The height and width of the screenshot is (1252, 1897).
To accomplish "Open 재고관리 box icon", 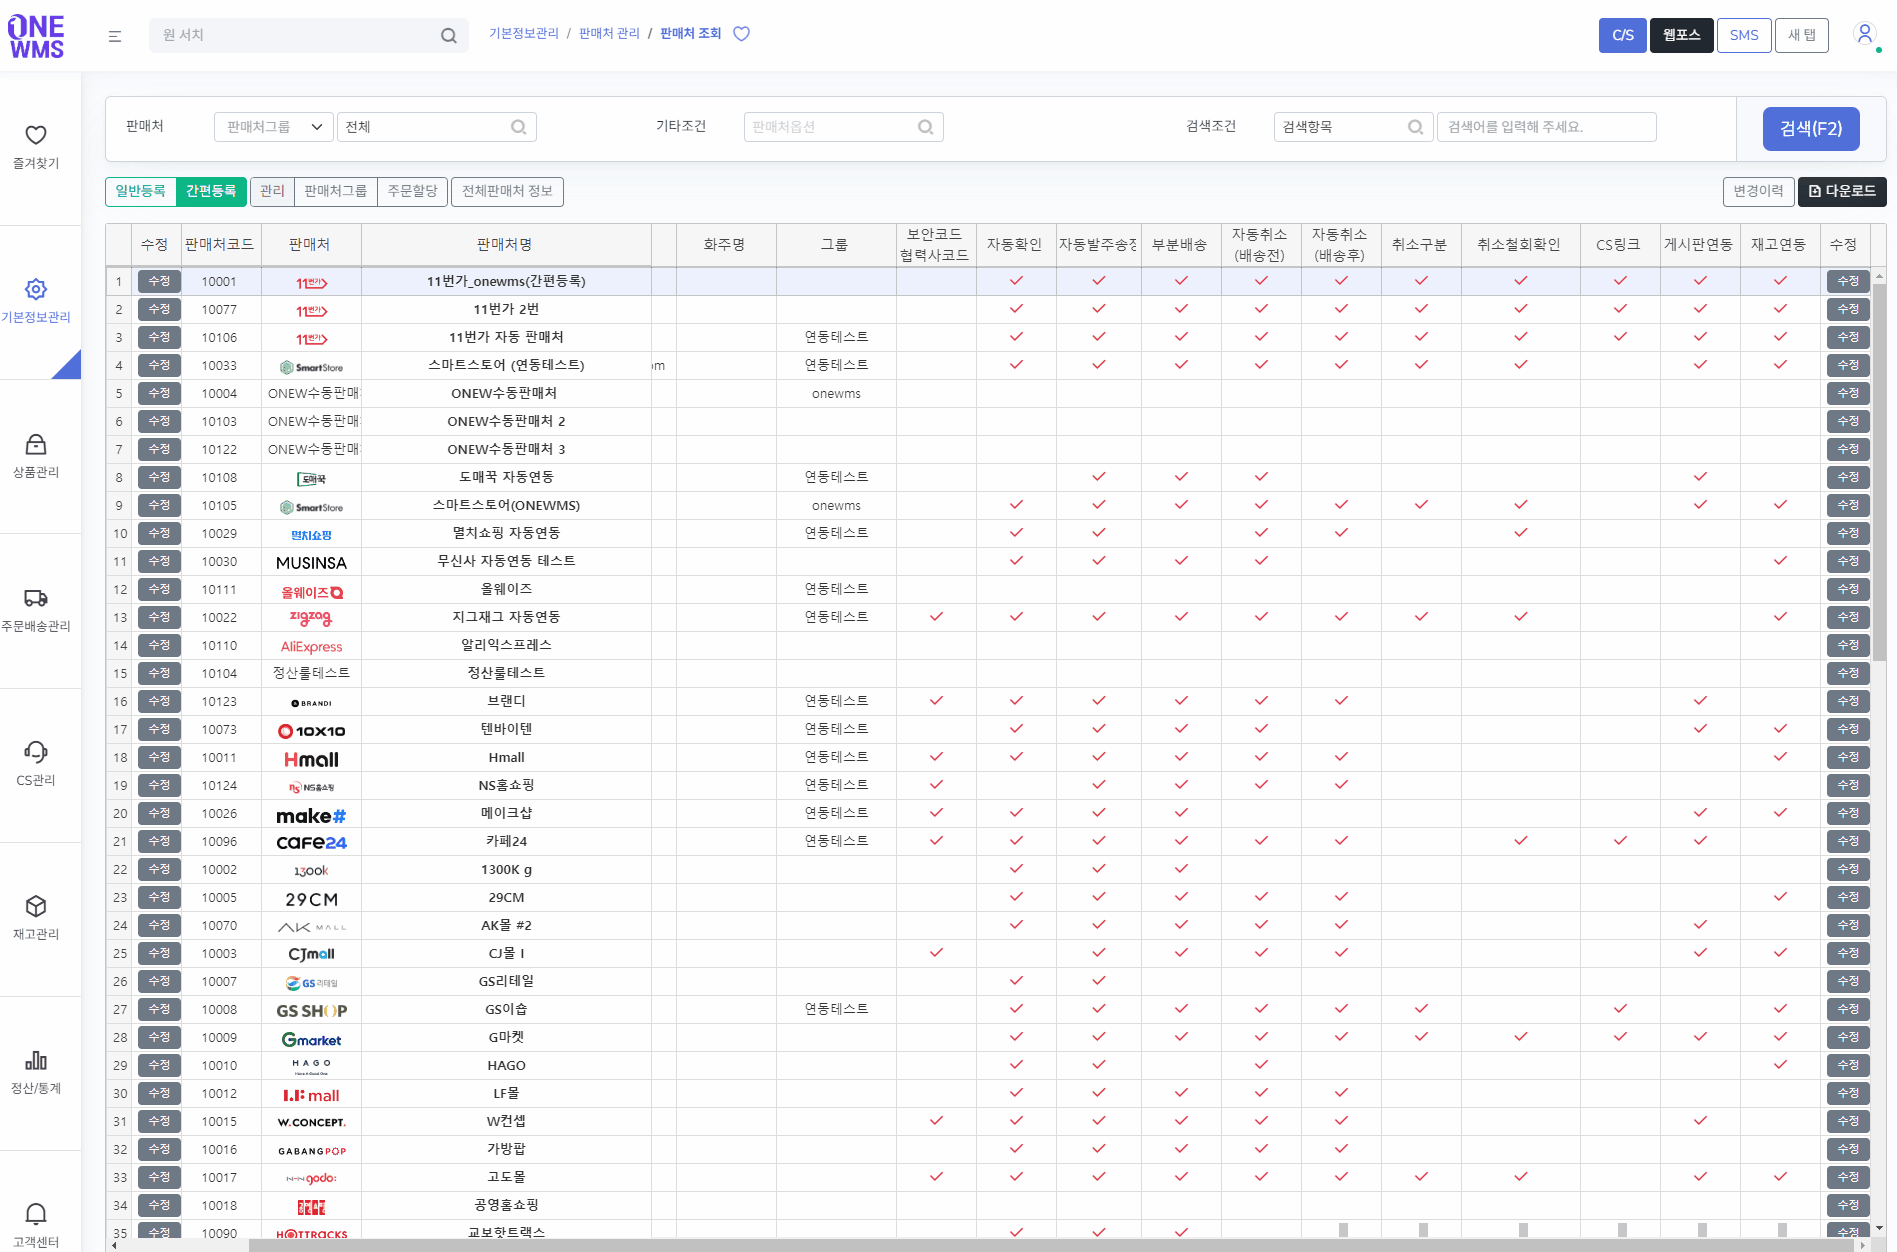I will click(x=36, y=907).
